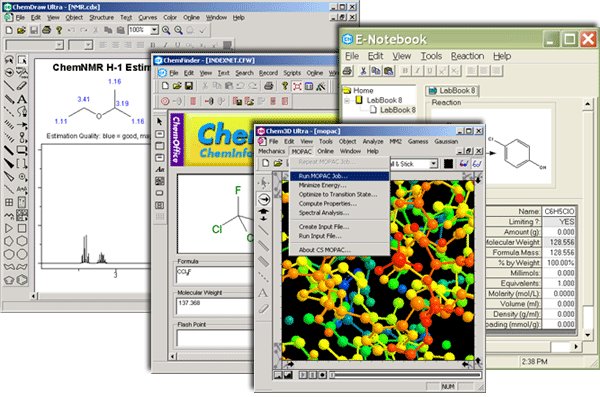600x397 pixels.
Task: Click ChemDraw horizontal scrollbar left arrow
Action: pos(34,296)
